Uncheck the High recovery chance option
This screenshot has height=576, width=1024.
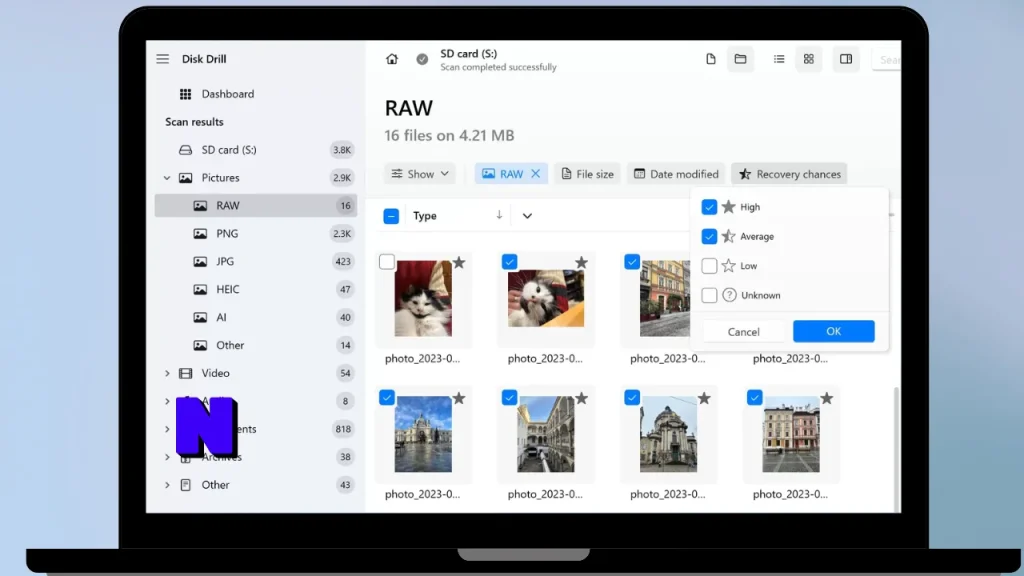(709, 207)
